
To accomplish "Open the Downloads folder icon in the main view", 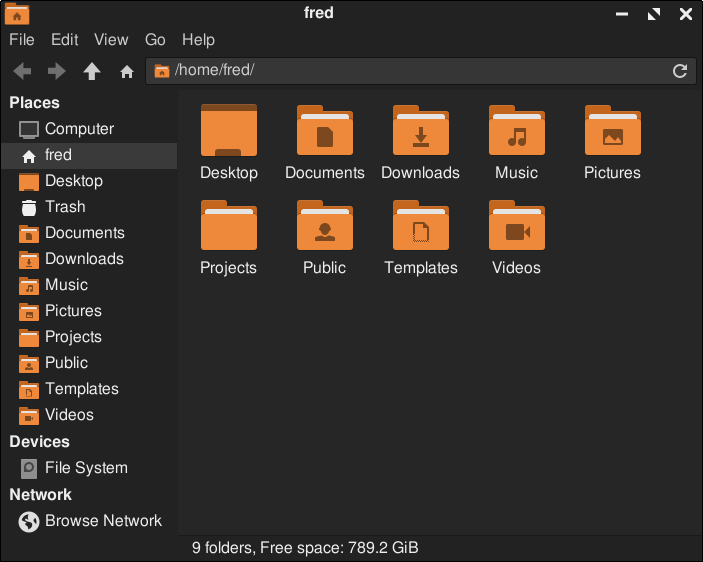I will pyautogui.click(x=421, y=130).
